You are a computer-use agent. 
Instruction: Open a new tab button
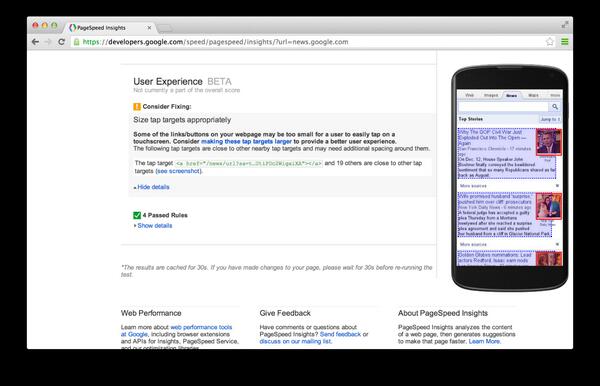point(165,28)
